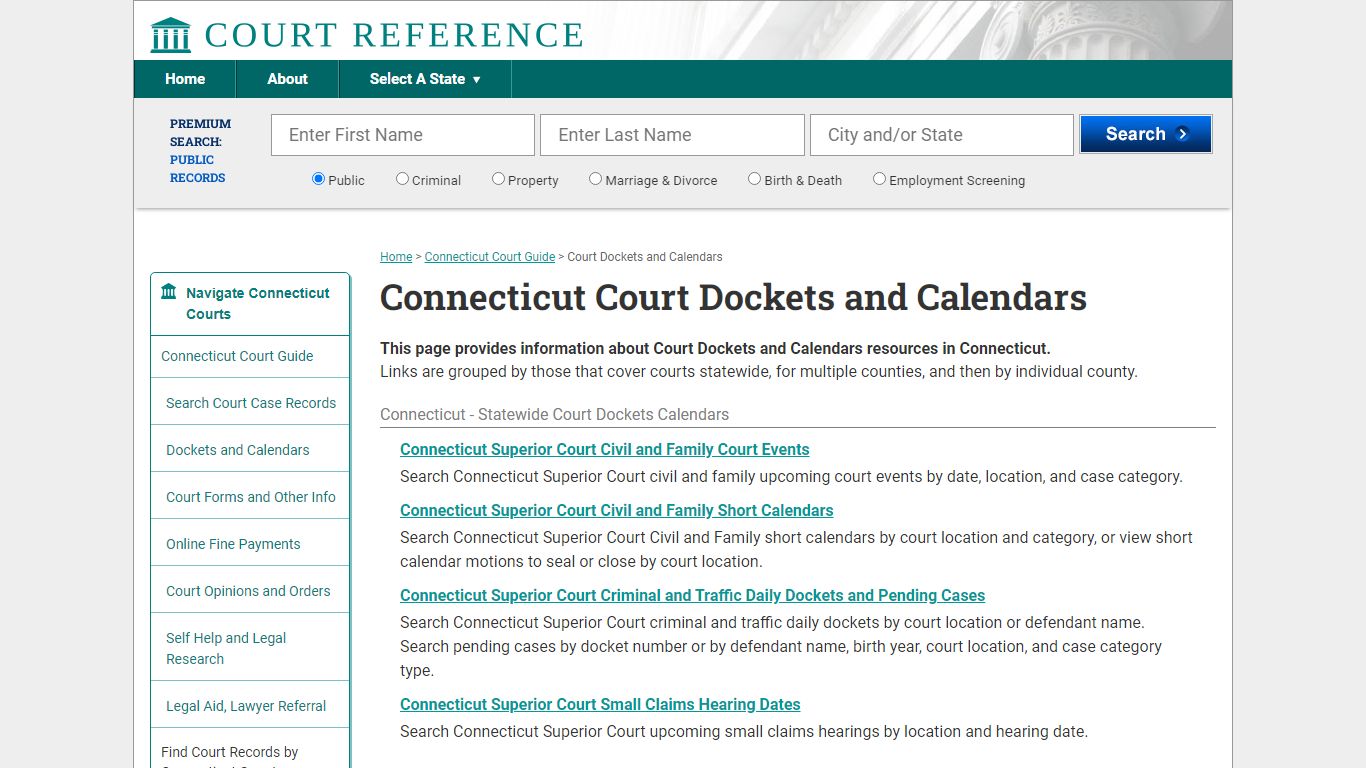Open Connecticut Court Guide in sidebar
This screenshot has height=768, width=1366.
237,356
